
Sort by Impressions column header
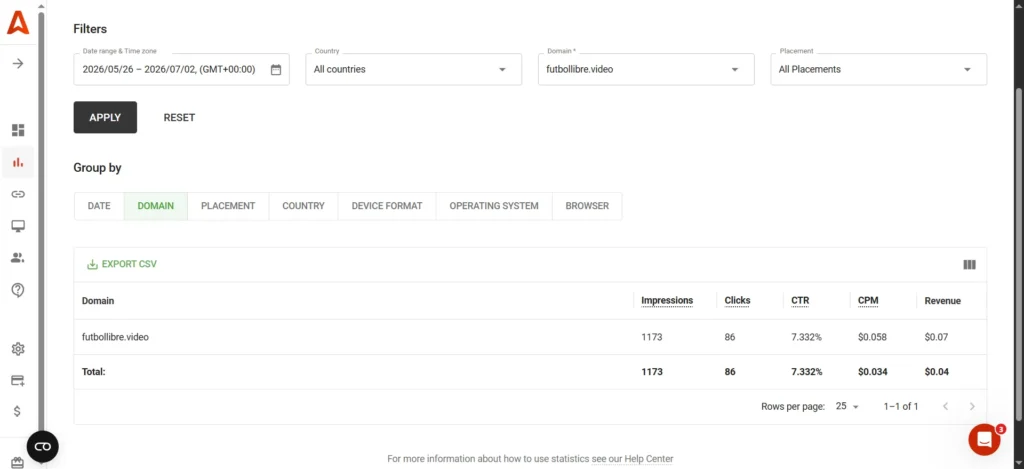(667, 301)
